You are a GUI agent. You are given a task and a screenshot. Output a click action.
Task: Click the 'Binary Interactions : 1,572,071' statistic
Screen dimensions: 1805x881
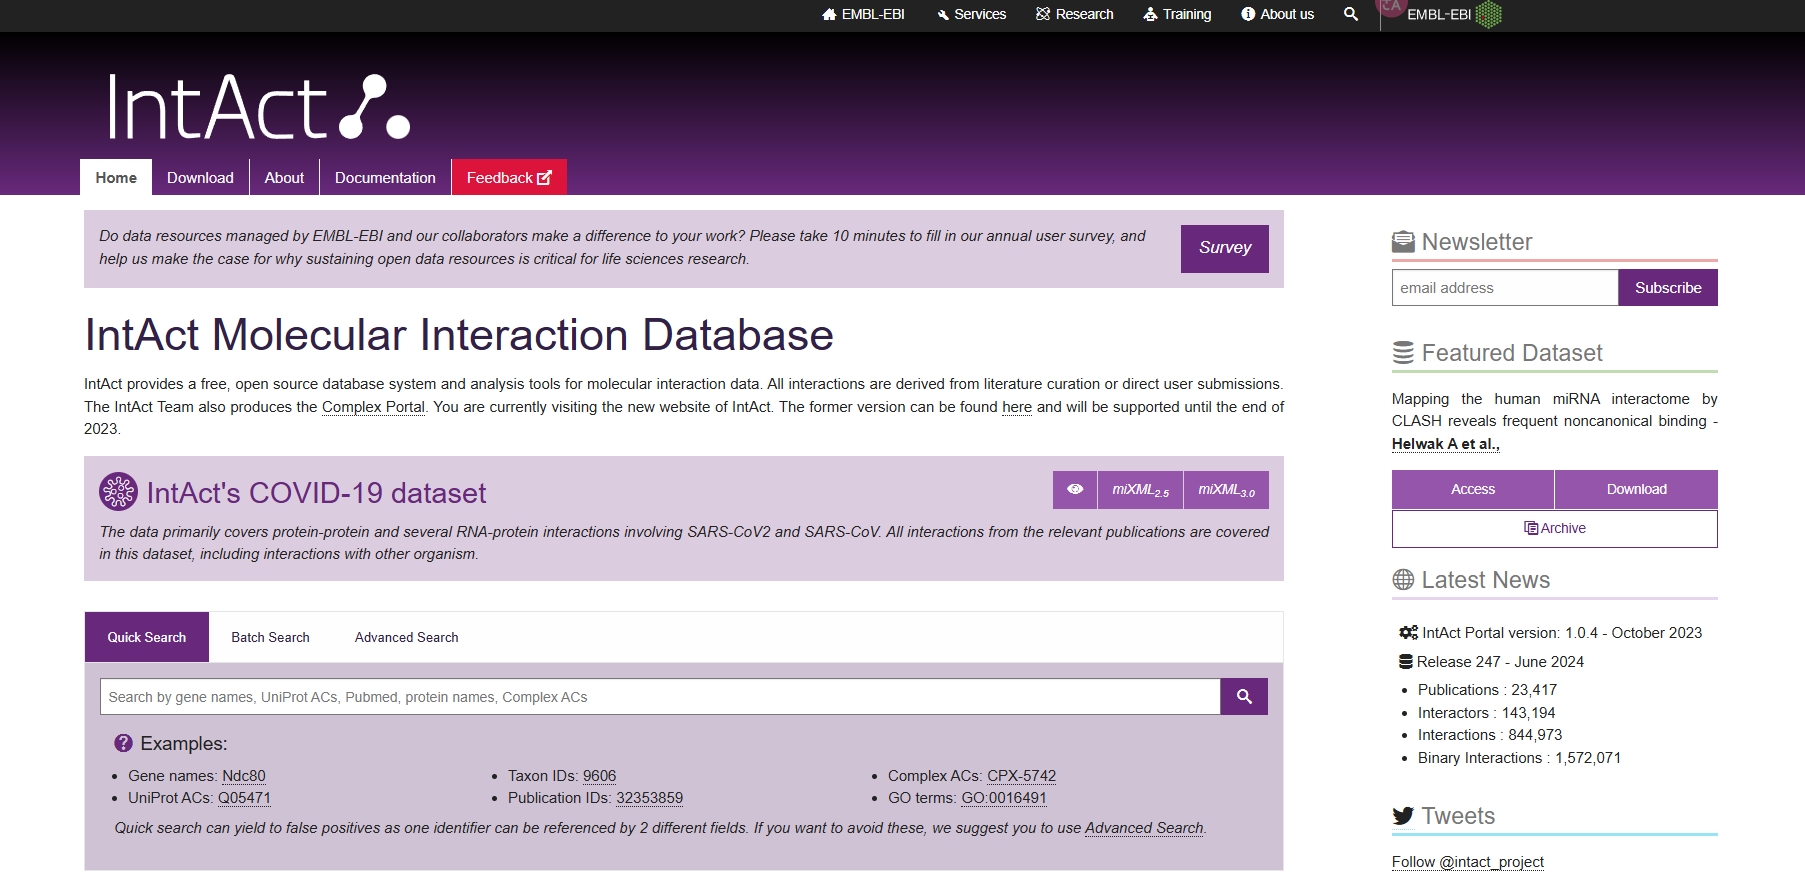pos(1519,758)
